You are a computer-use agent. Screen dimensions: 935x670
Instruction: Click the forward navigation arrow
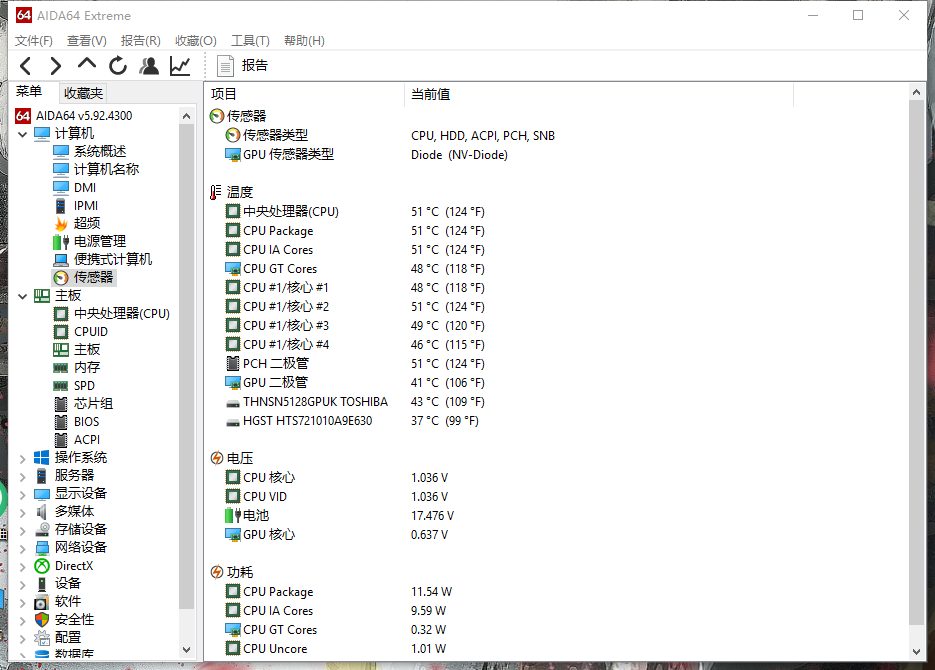click(56, 66)
